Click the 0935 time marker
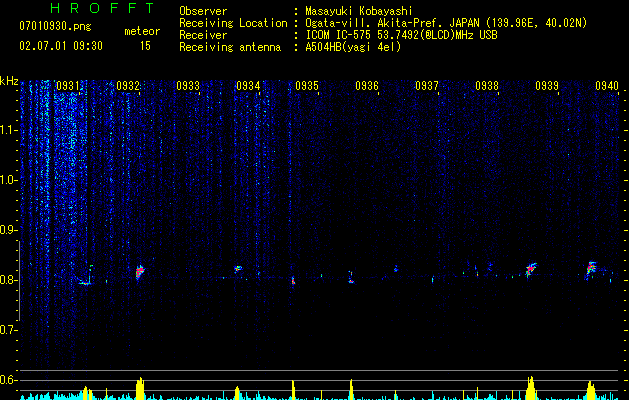629x400 pixels. (x=307, y=86)
